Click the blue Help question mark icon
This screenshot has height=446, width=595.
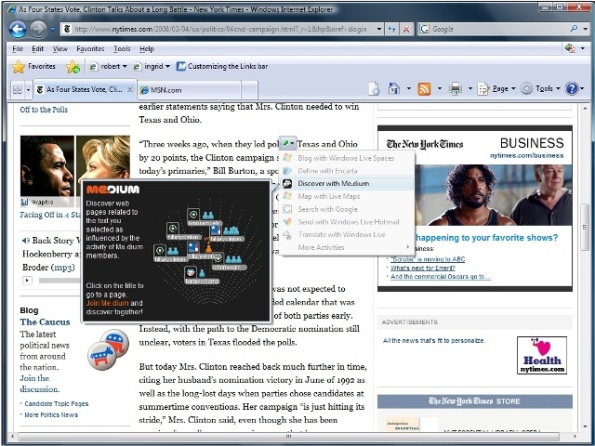click(x=571, y=89)
